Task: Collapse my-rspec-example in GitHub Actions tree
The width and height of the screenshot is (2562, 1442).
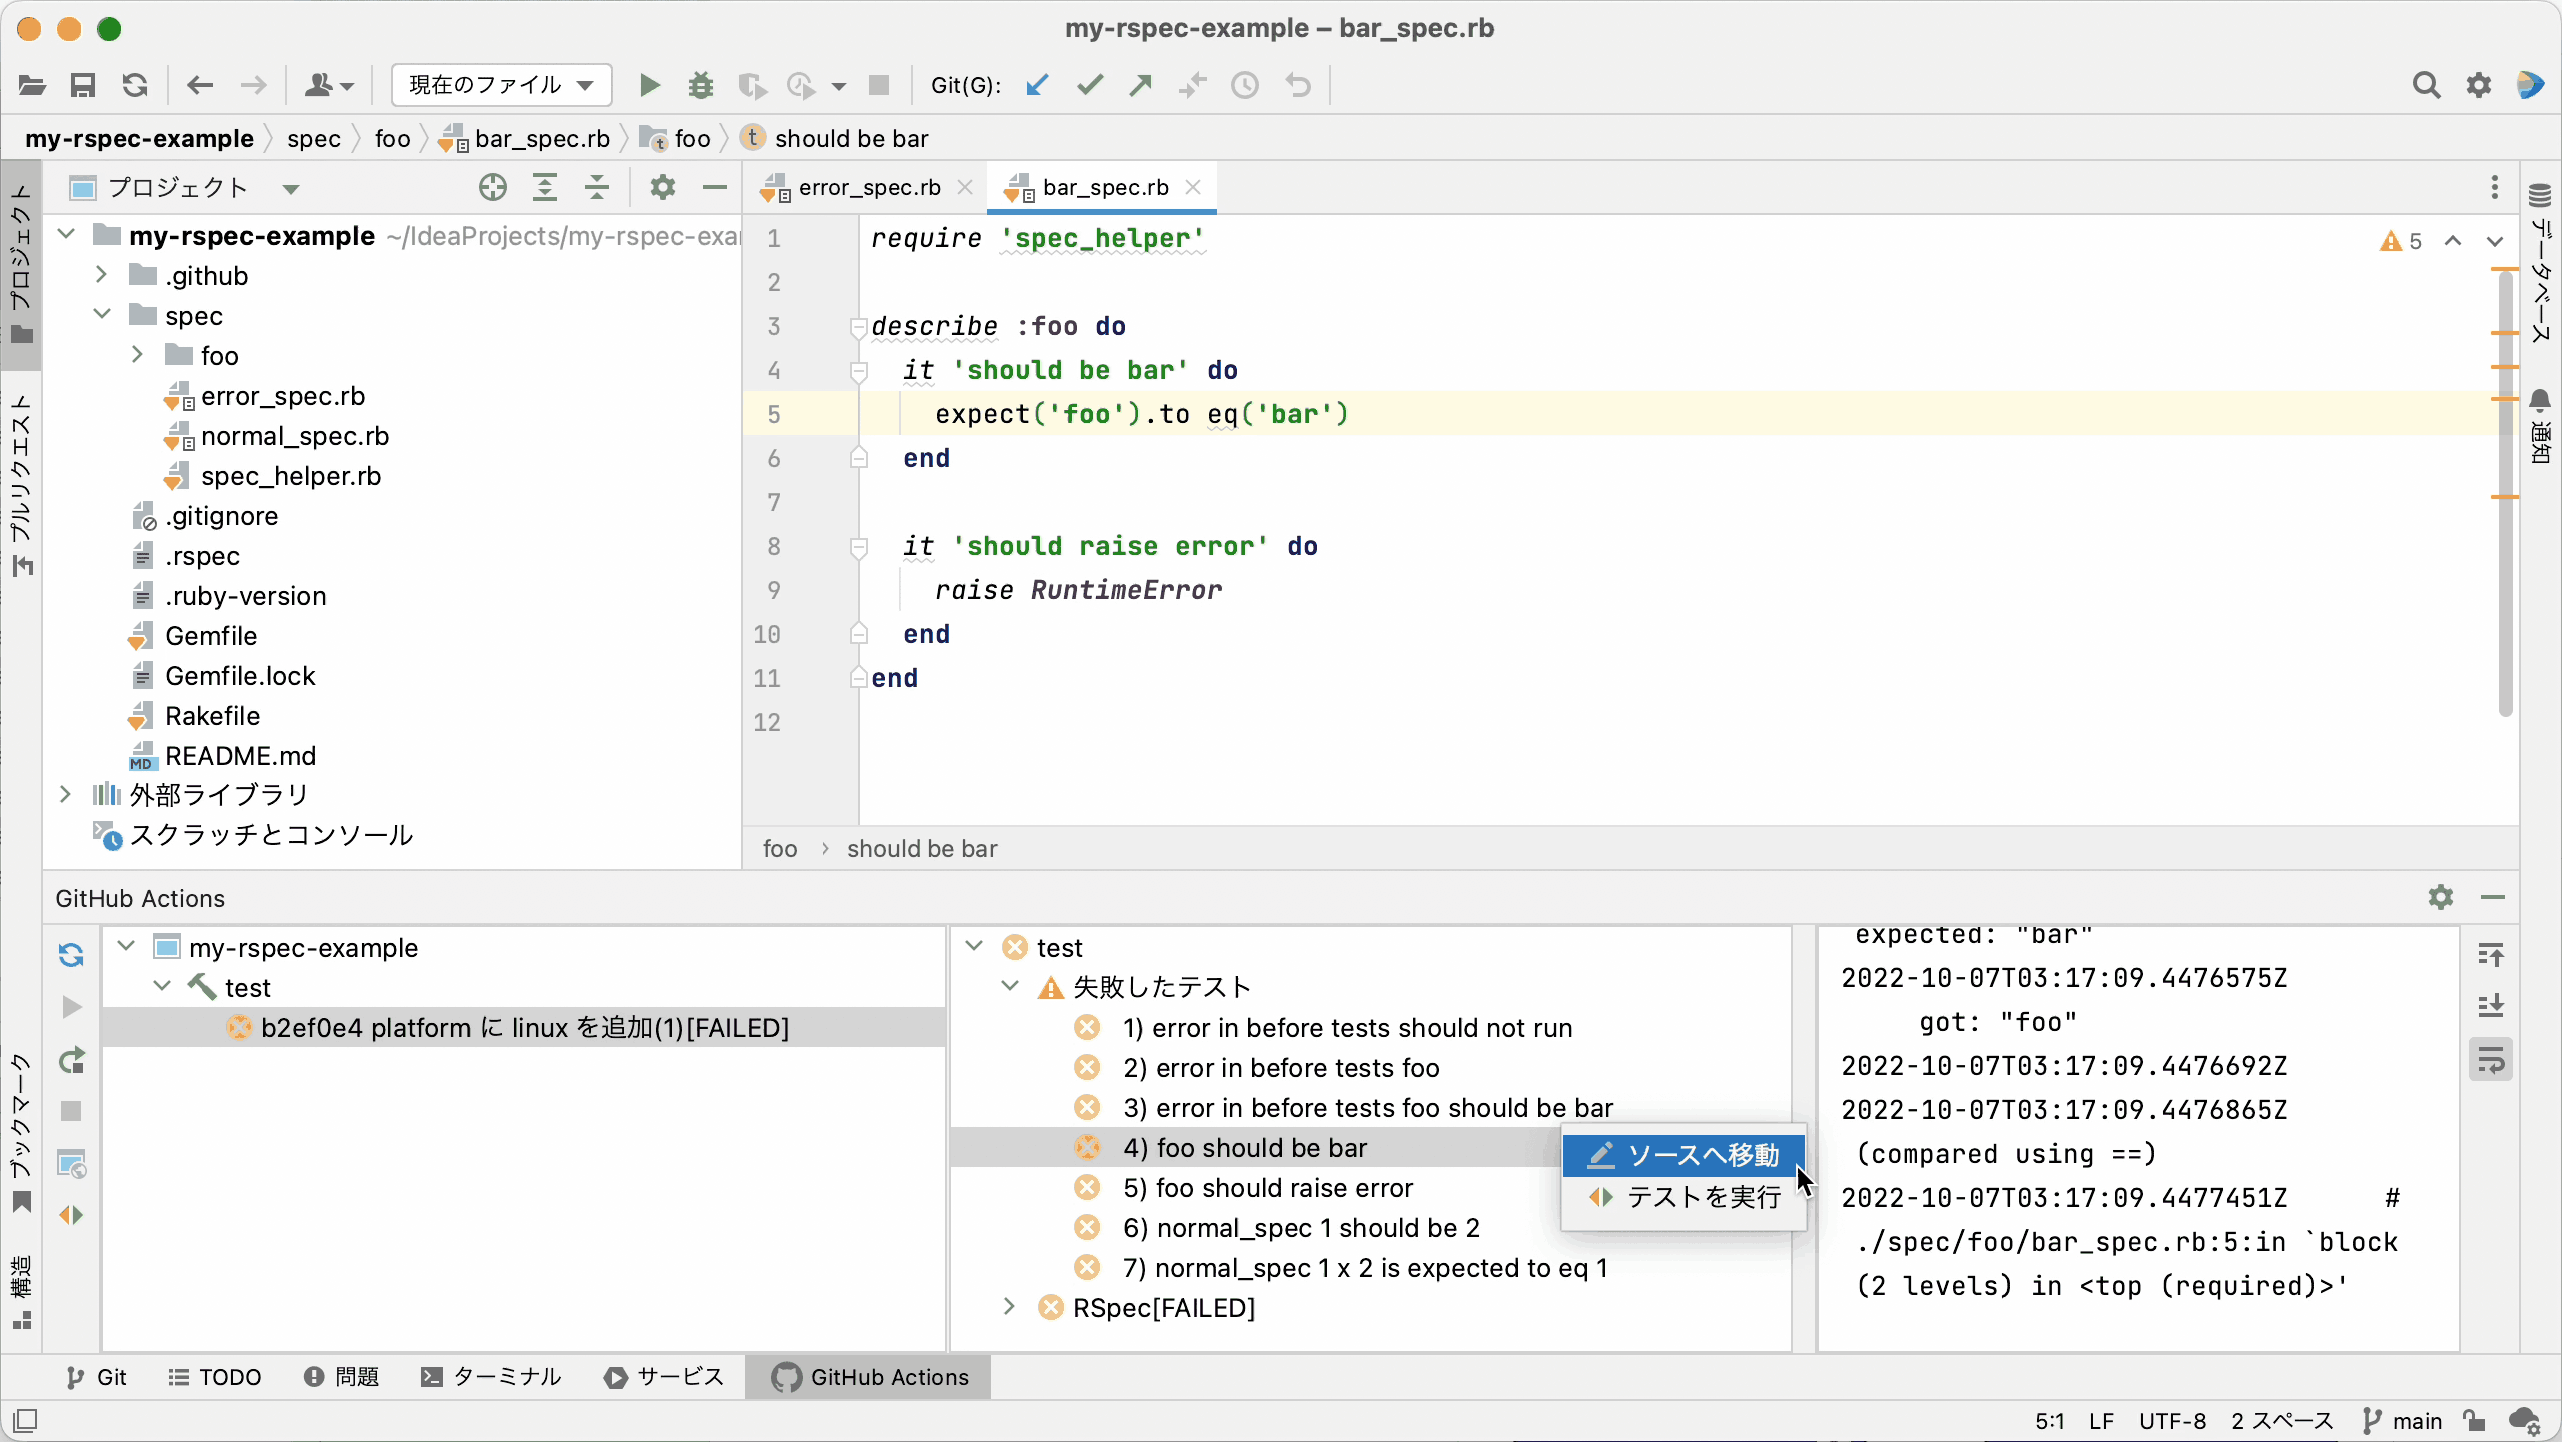Action: coord(126,946)
